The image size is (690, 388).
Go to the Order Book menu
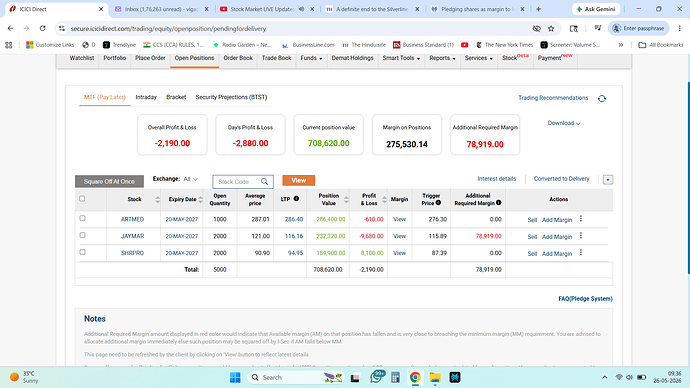coord(238,58)
